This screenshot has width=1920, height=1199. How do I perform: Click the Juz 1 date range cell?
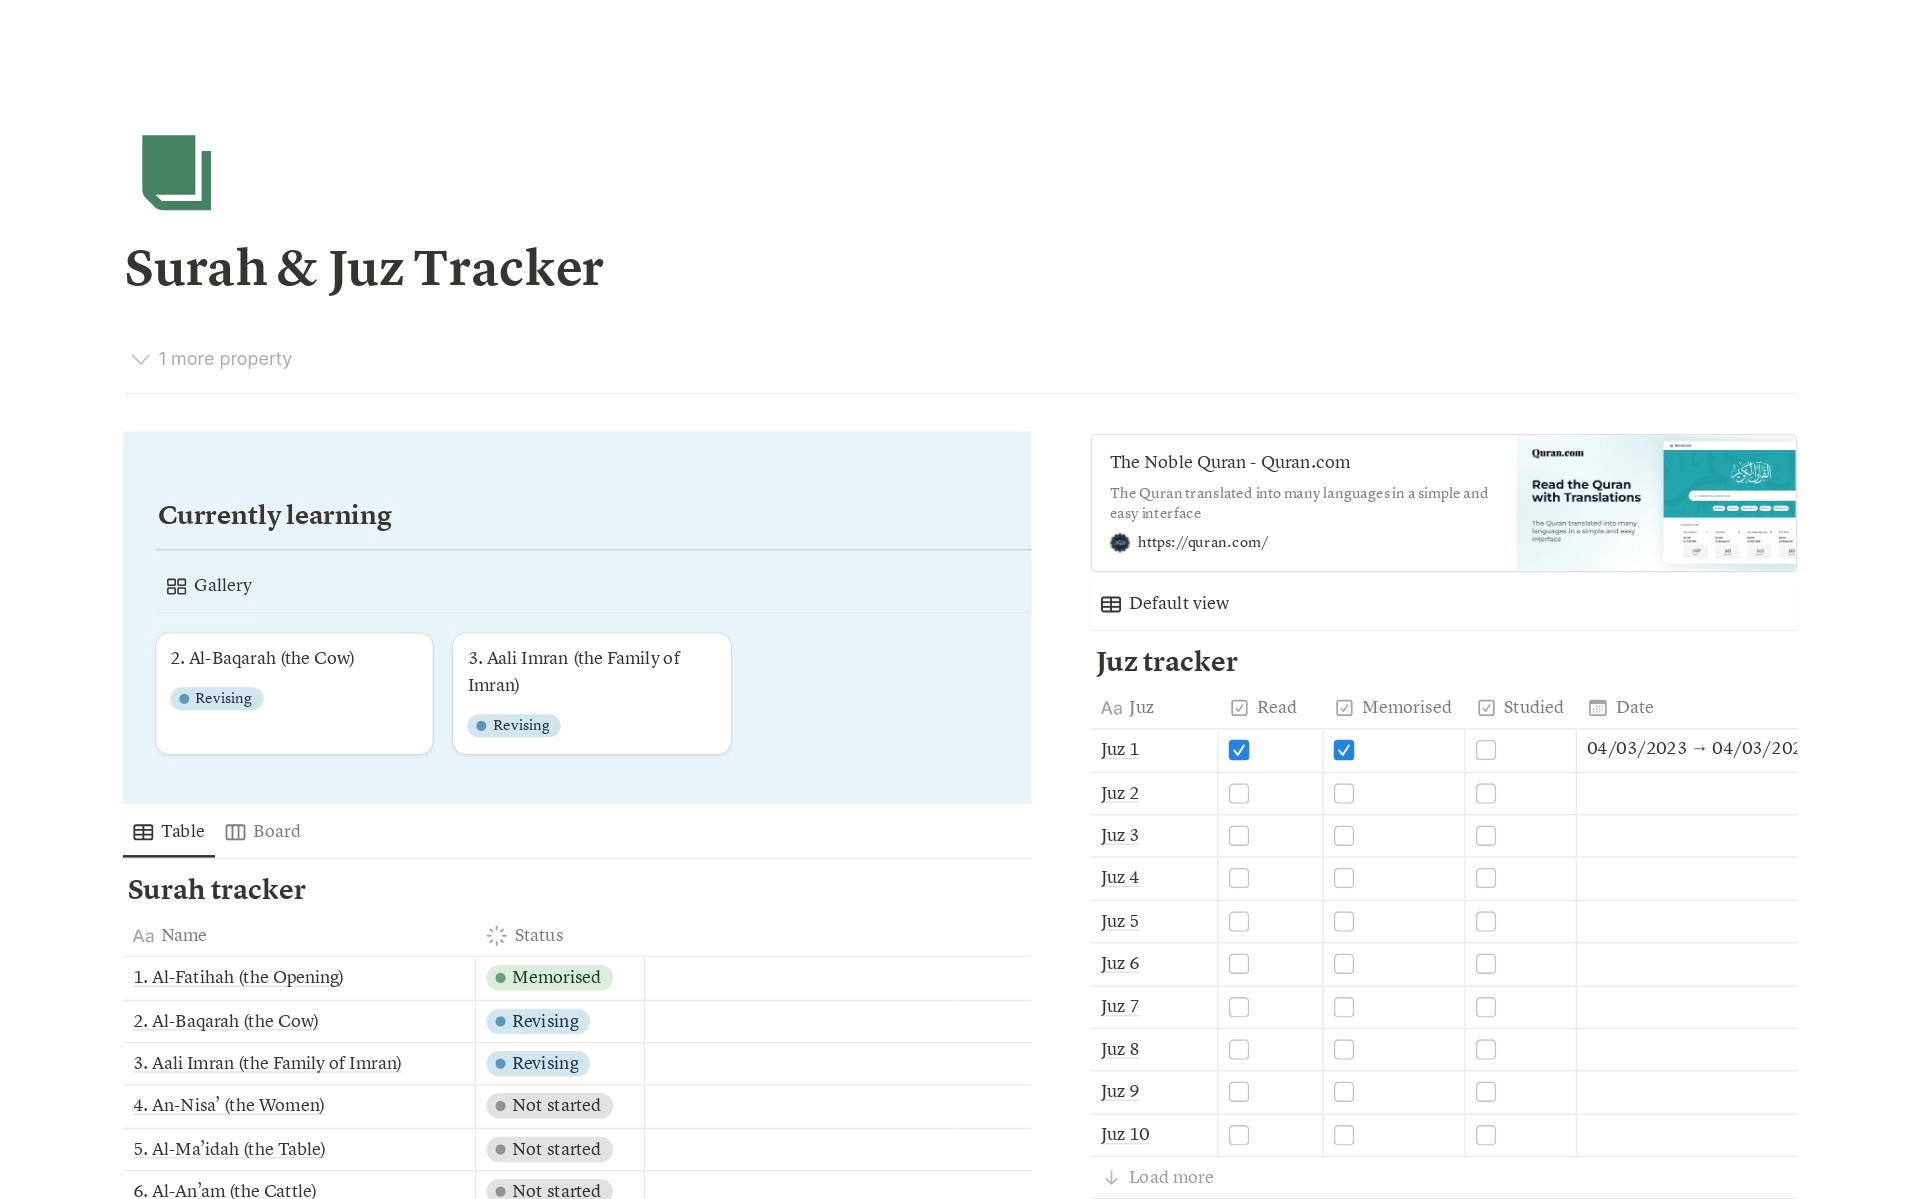(1687, 749)
